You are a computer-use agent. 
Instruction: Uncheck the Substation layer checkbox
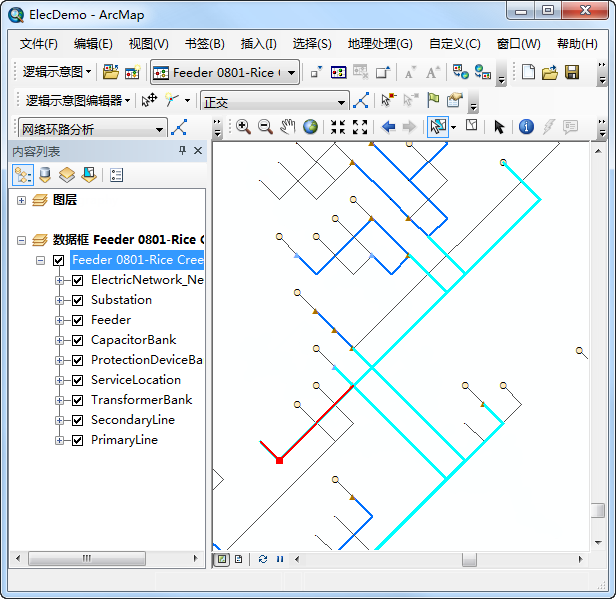pyautogui.click(x=77, y=300)
